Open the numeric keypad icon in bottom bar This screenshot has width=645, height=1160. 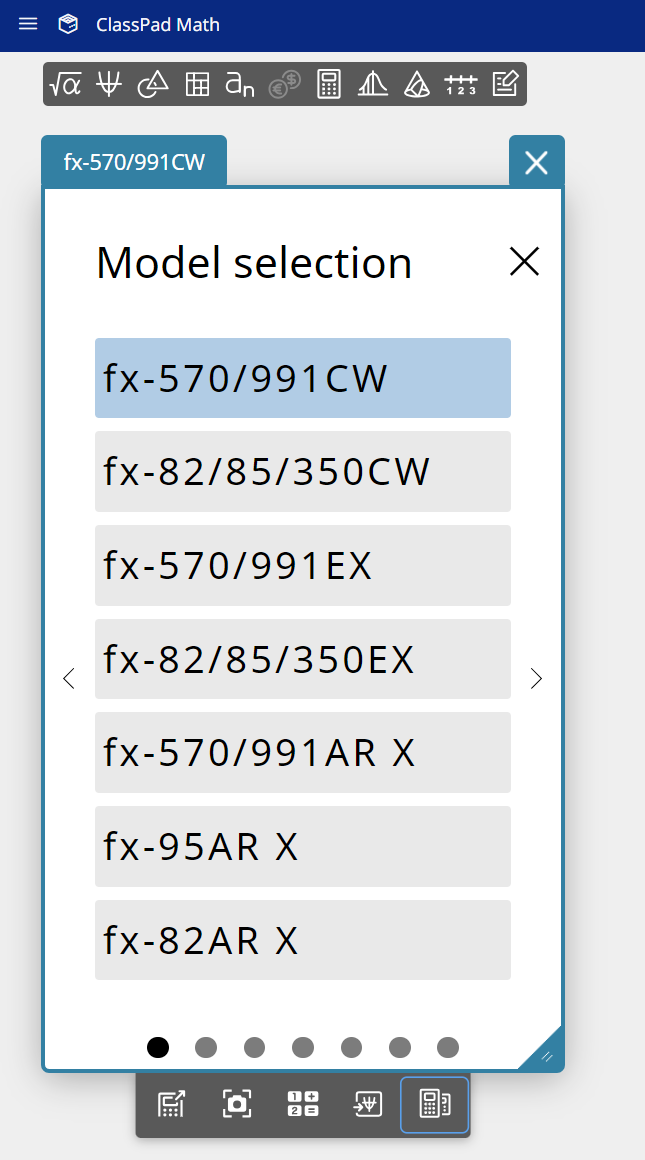tap(301, 1104)
